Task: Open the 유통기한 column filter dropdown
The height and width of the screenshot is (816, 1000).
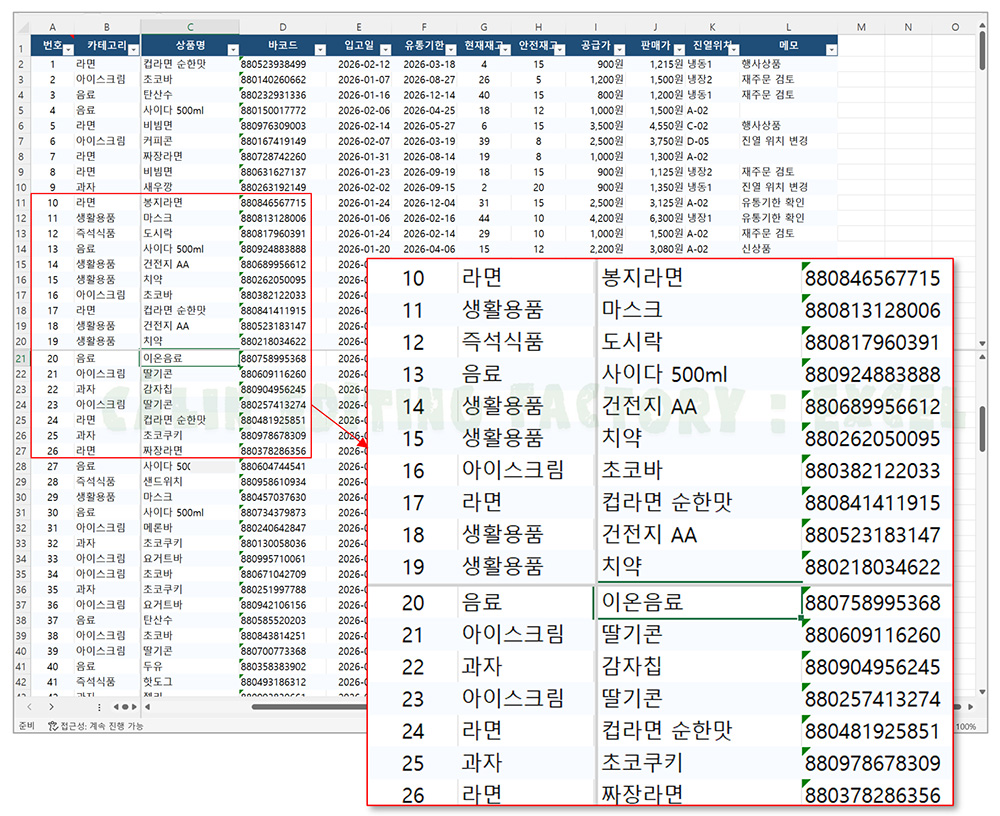Action: pos(450,48)
